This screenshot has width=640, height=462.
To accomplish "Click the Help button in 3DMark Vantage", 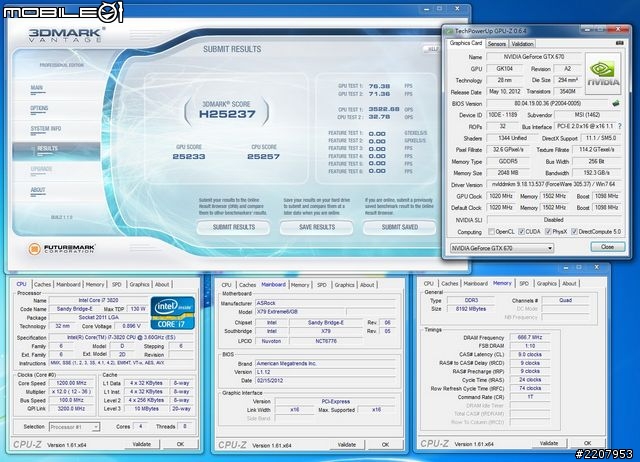I will click(432, 49).
